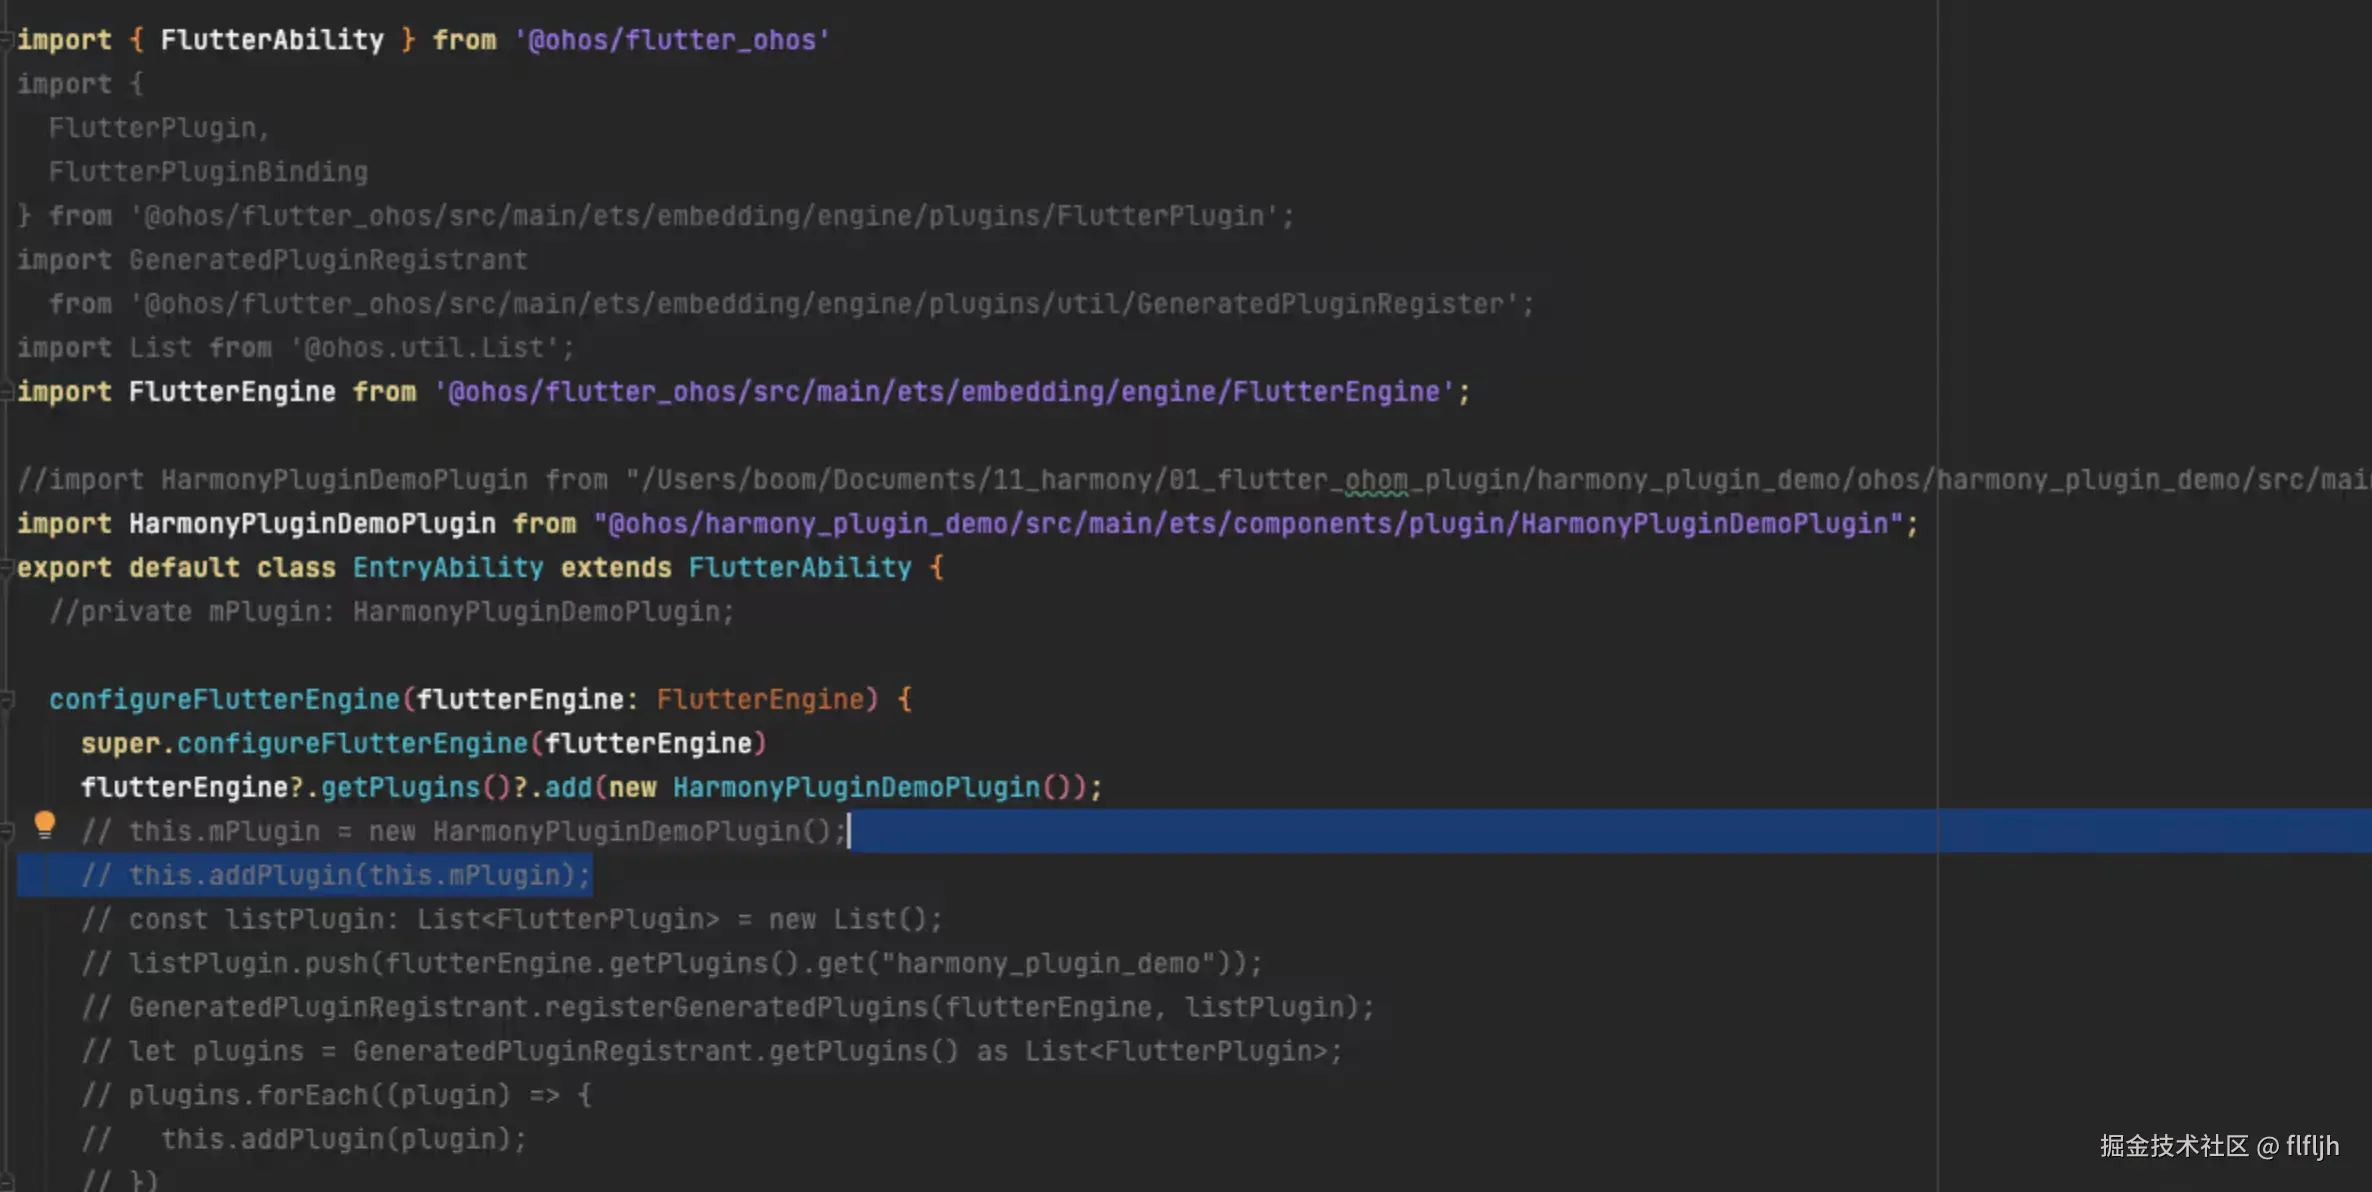Click HarmonyPluginDemoPlugin identifier in active import

click(x=312, y=524)
